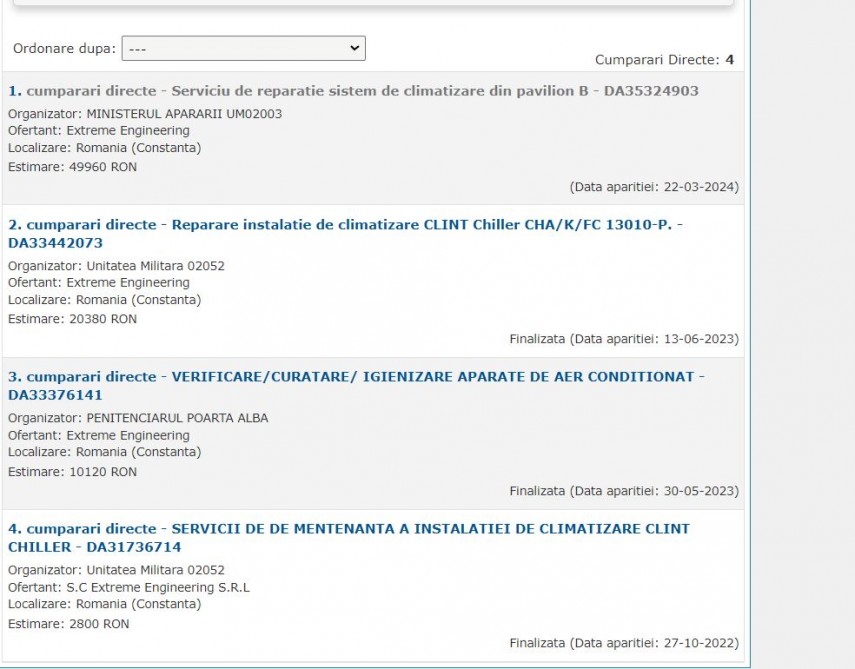Select 'Localizare: Romania (Constanta)' in listing 4
This screenshot has height=669, width=855.
(x=105, y=604)
